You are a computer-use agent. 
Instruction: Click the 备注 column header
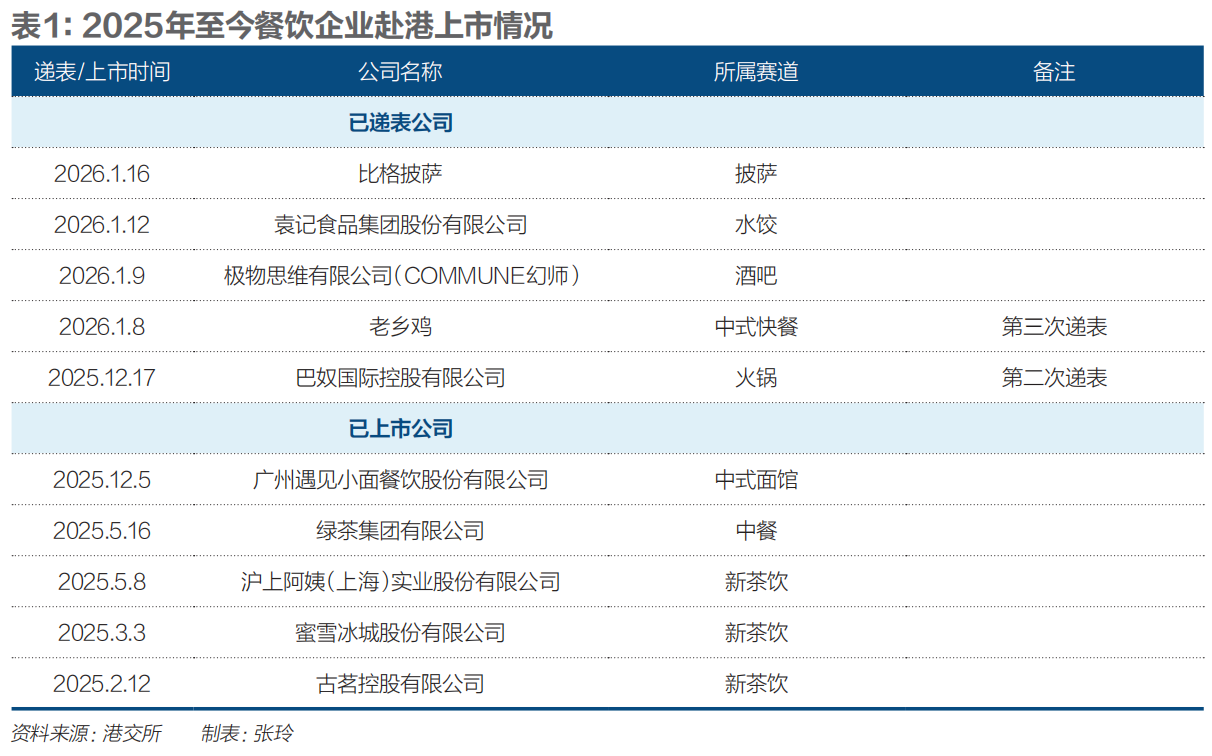point(1054,72)
